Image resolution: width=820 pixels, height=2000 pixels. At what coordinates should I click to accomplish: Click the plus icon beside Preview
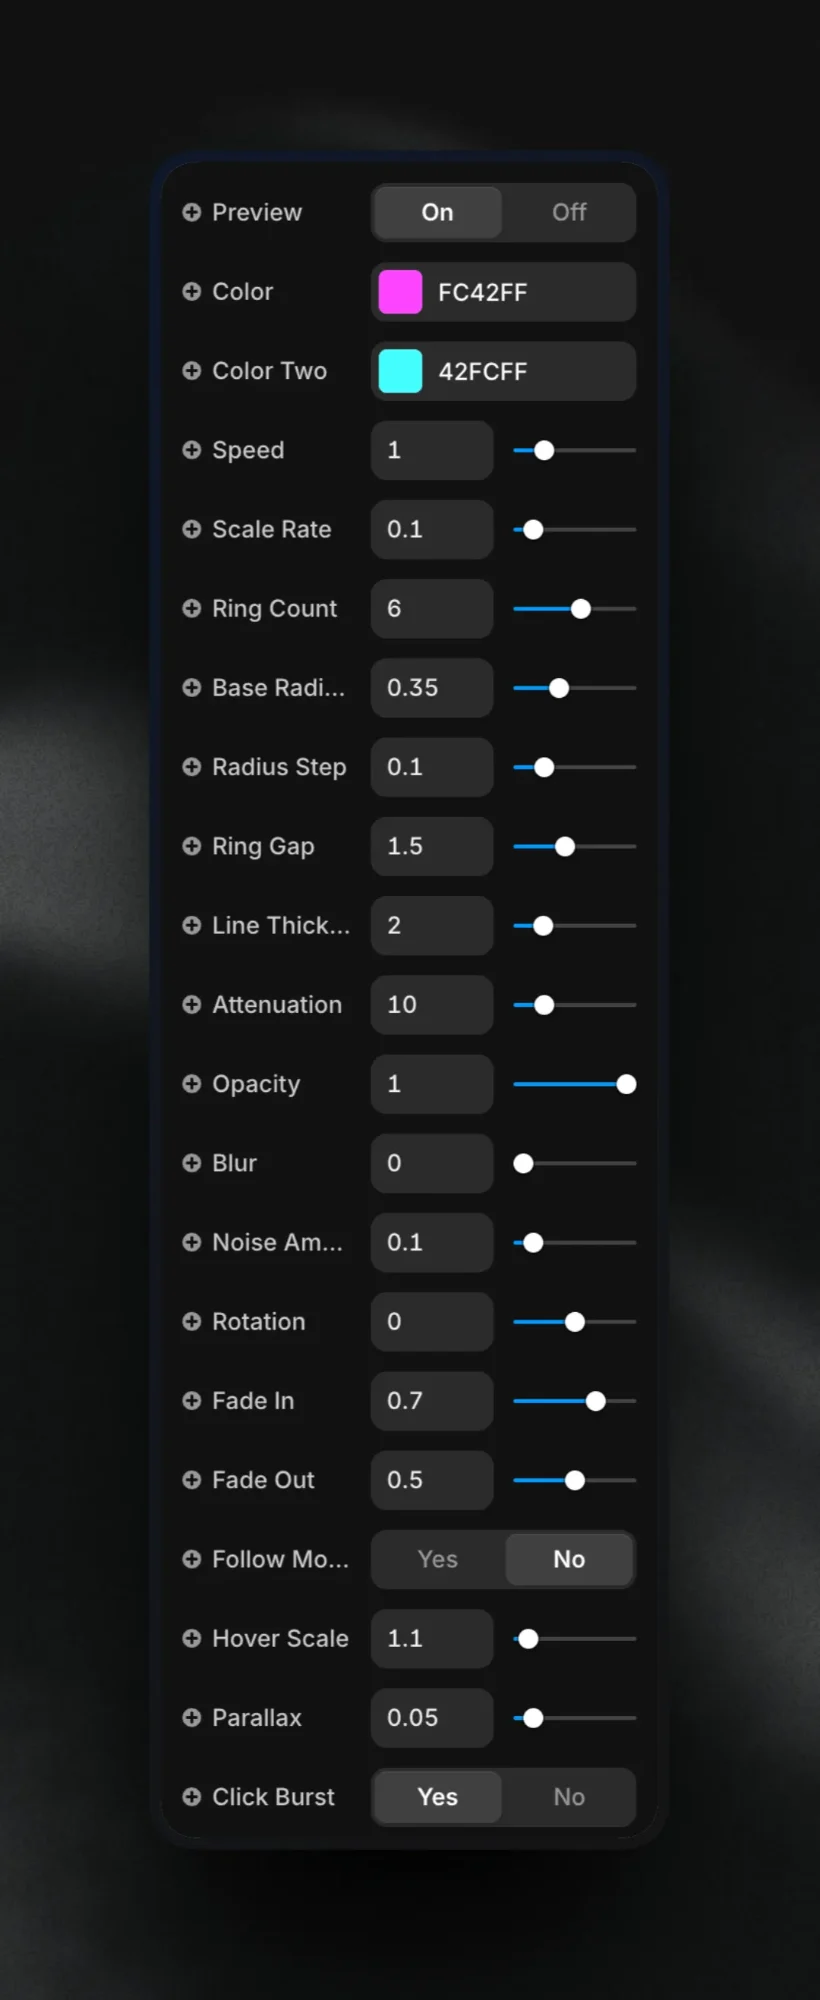coord(191,212)
